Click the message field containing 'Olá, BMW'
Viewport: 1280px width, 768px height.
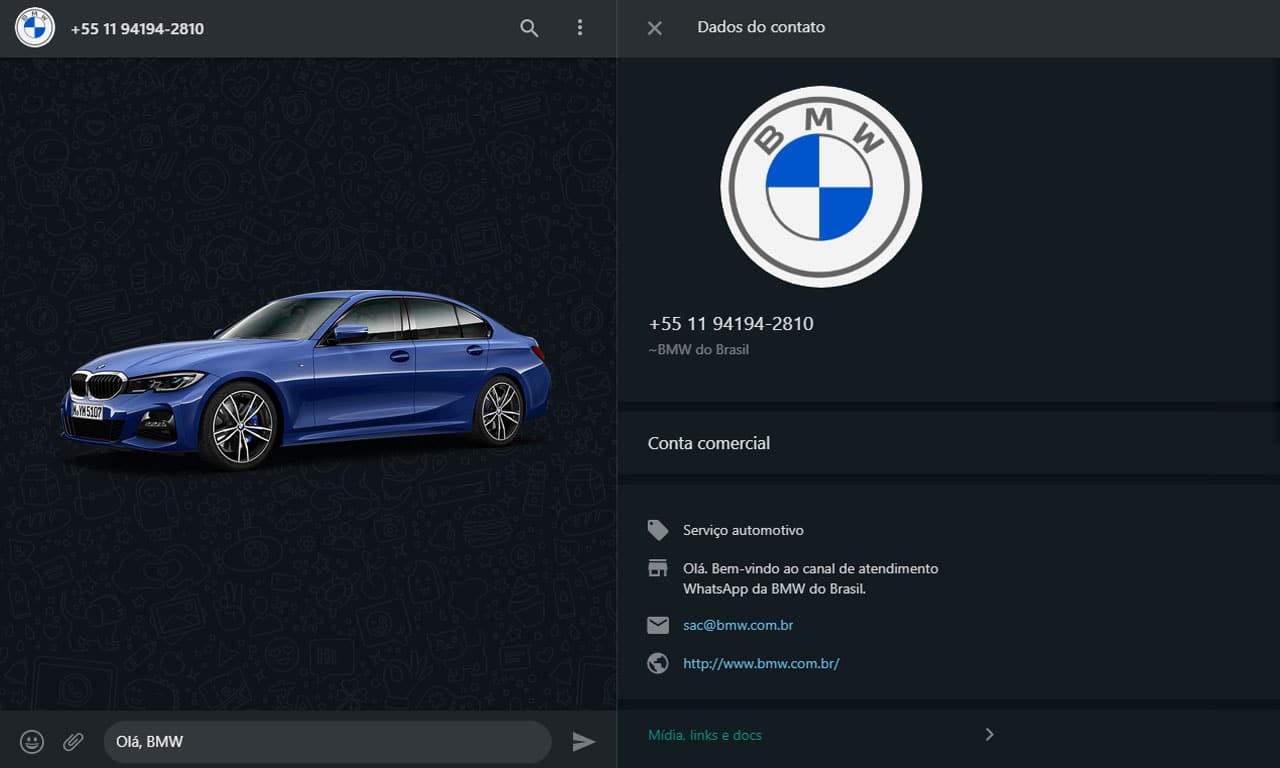pyautogui.click(x=328, y=742)
